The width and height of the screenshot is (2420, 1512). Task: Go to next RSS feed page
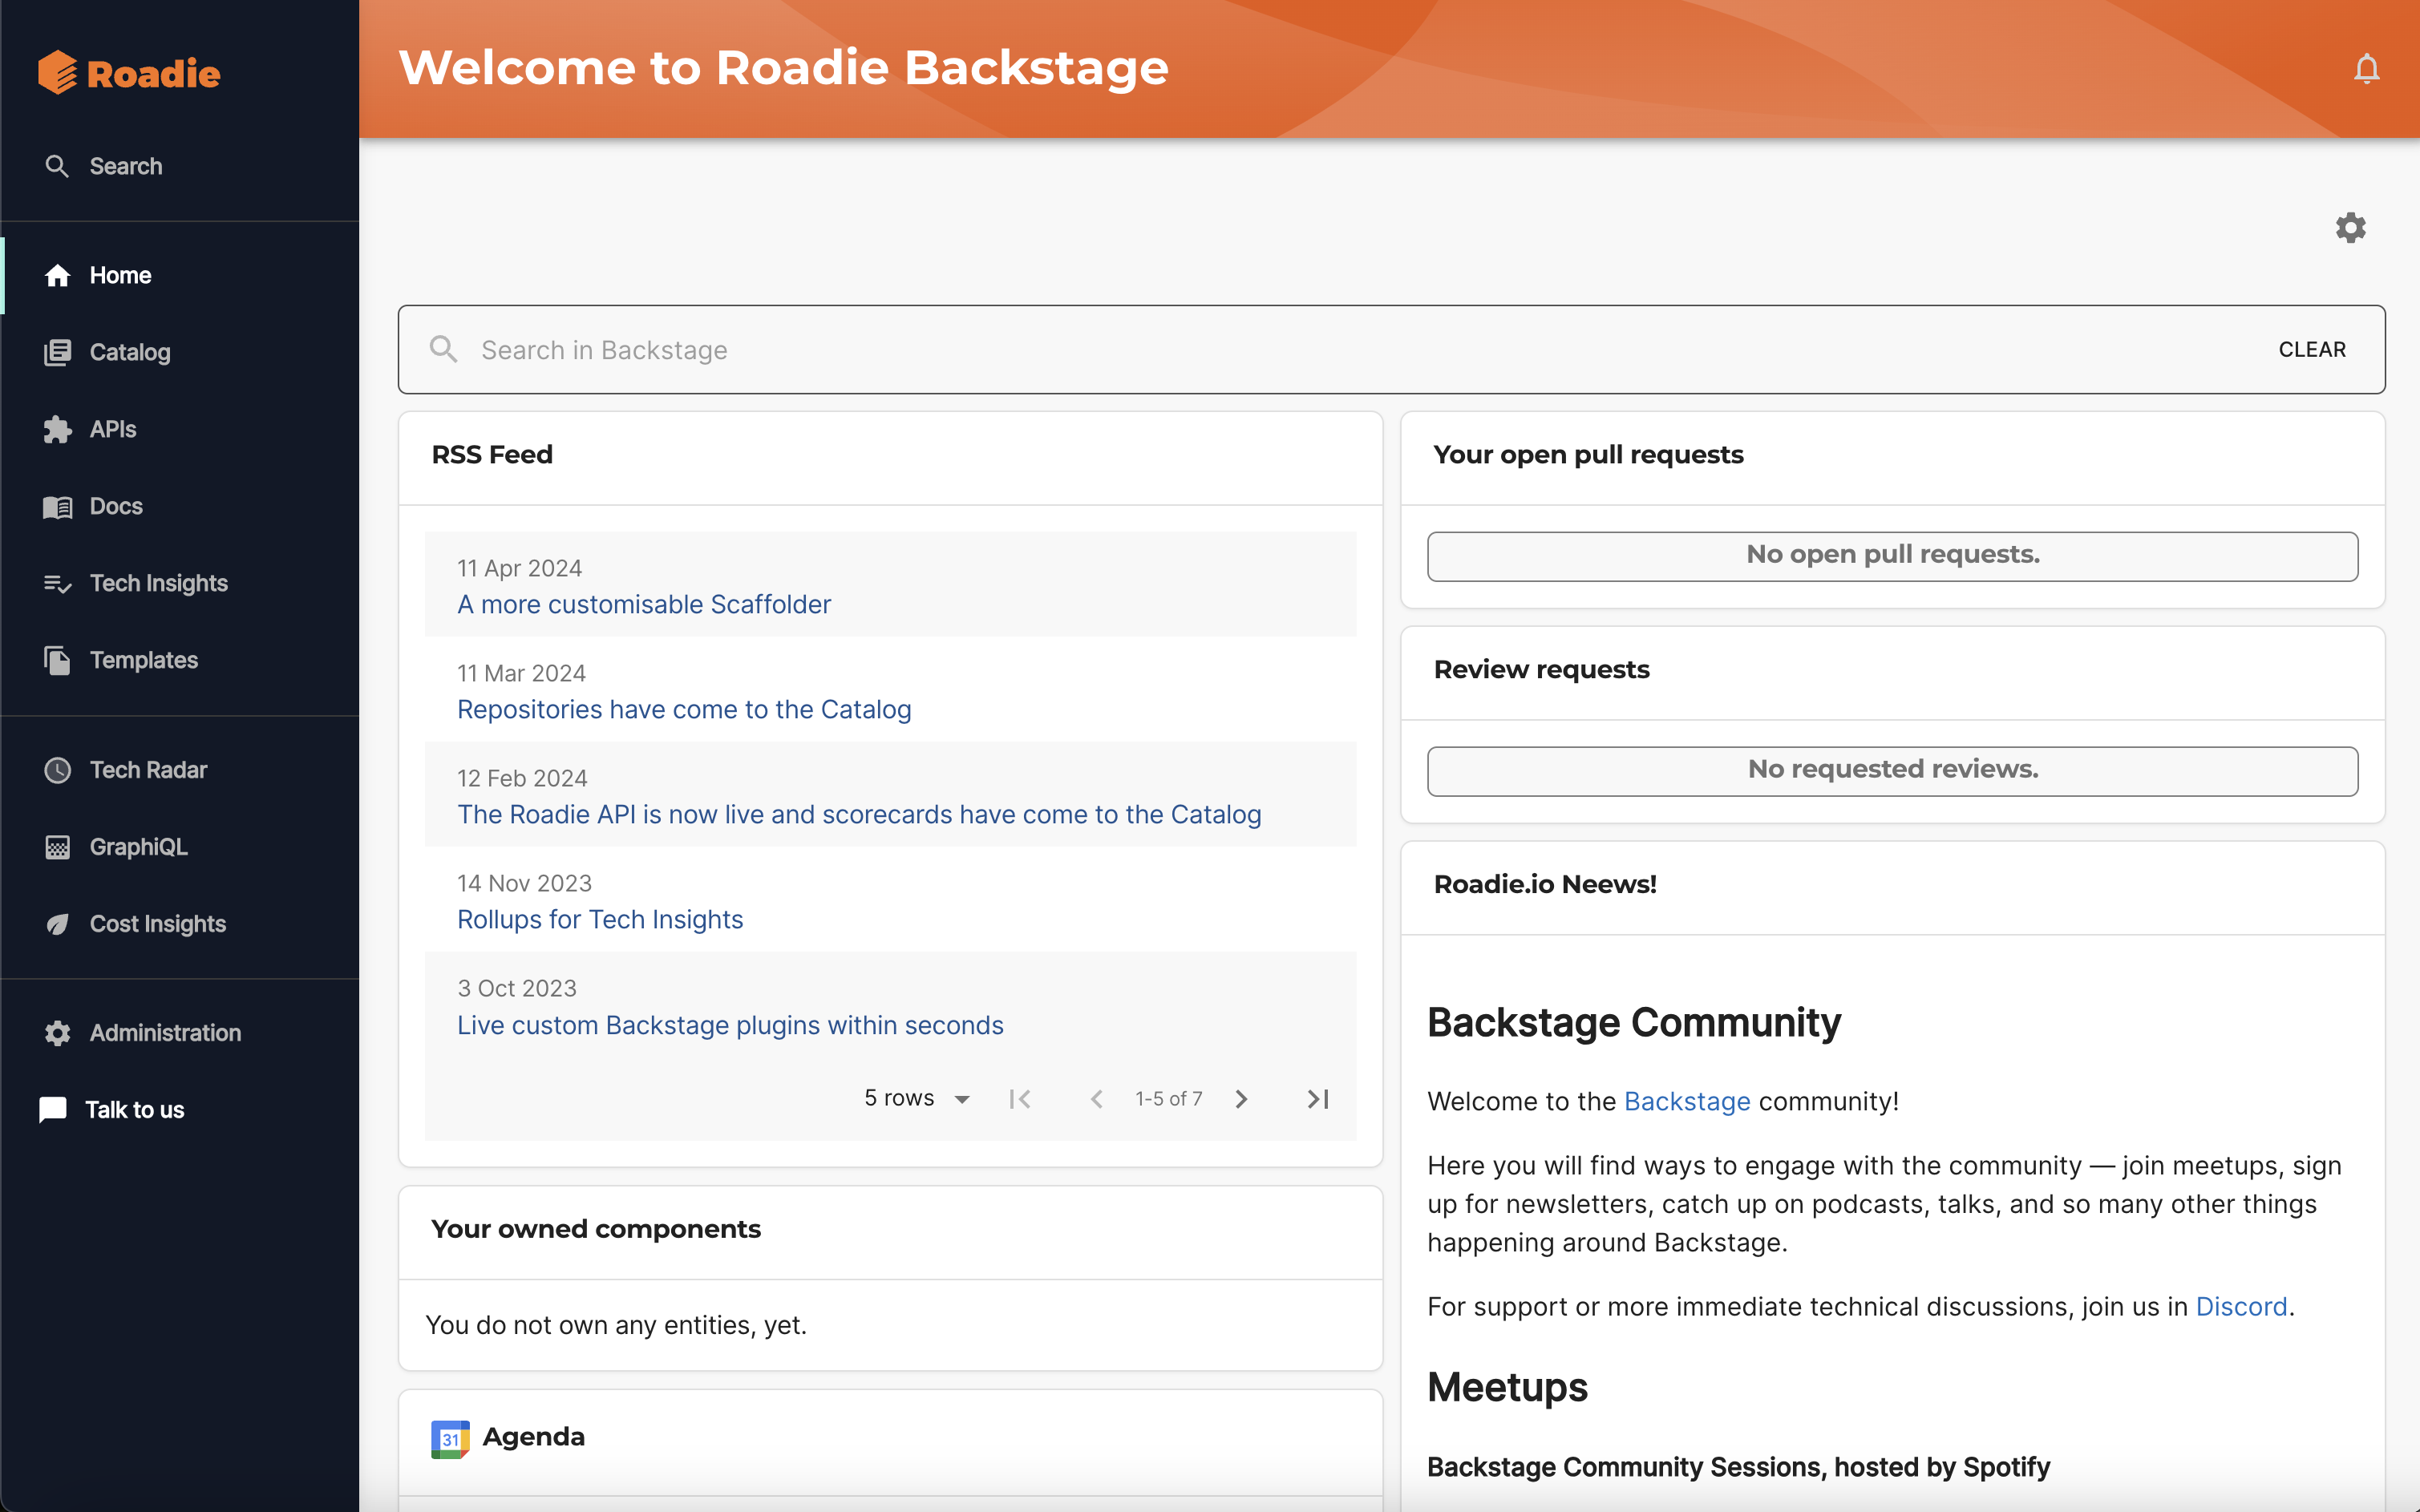[1241, 1099]
